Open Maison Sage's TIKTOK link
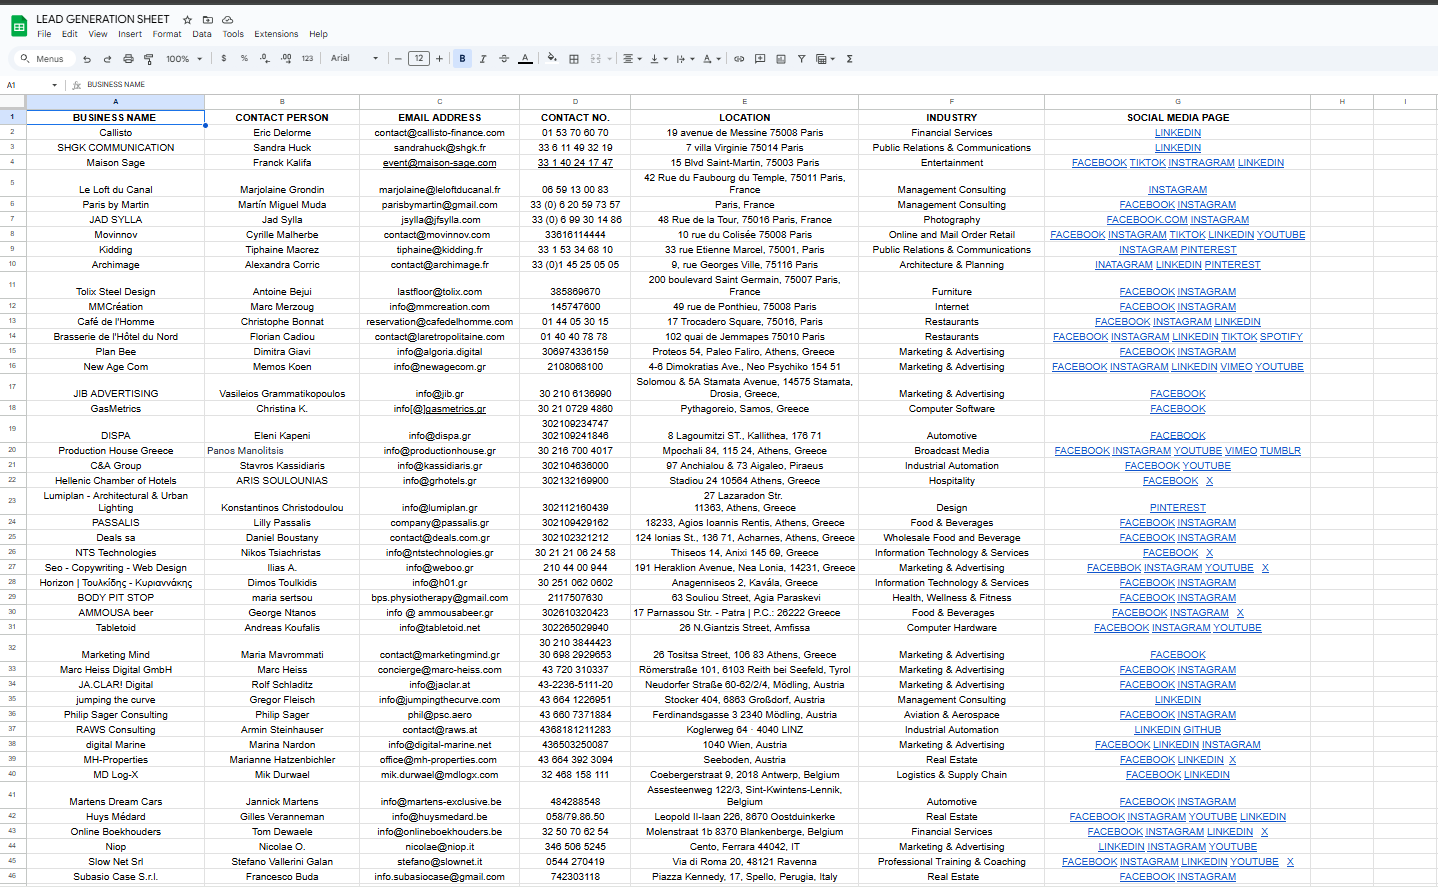This screenshot has width=1438, height=887. tap(1147, 163)
